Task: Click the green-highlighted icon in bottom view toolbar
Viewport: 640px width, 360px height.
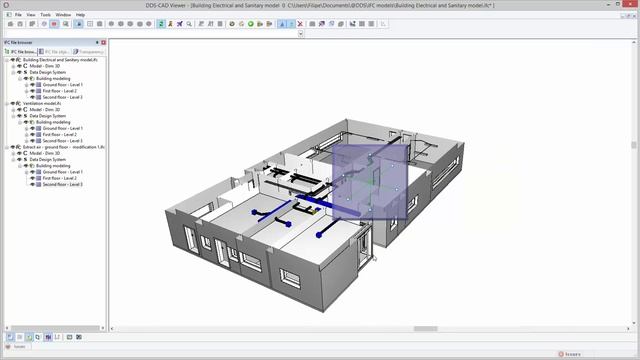Action: click(29, 337)
